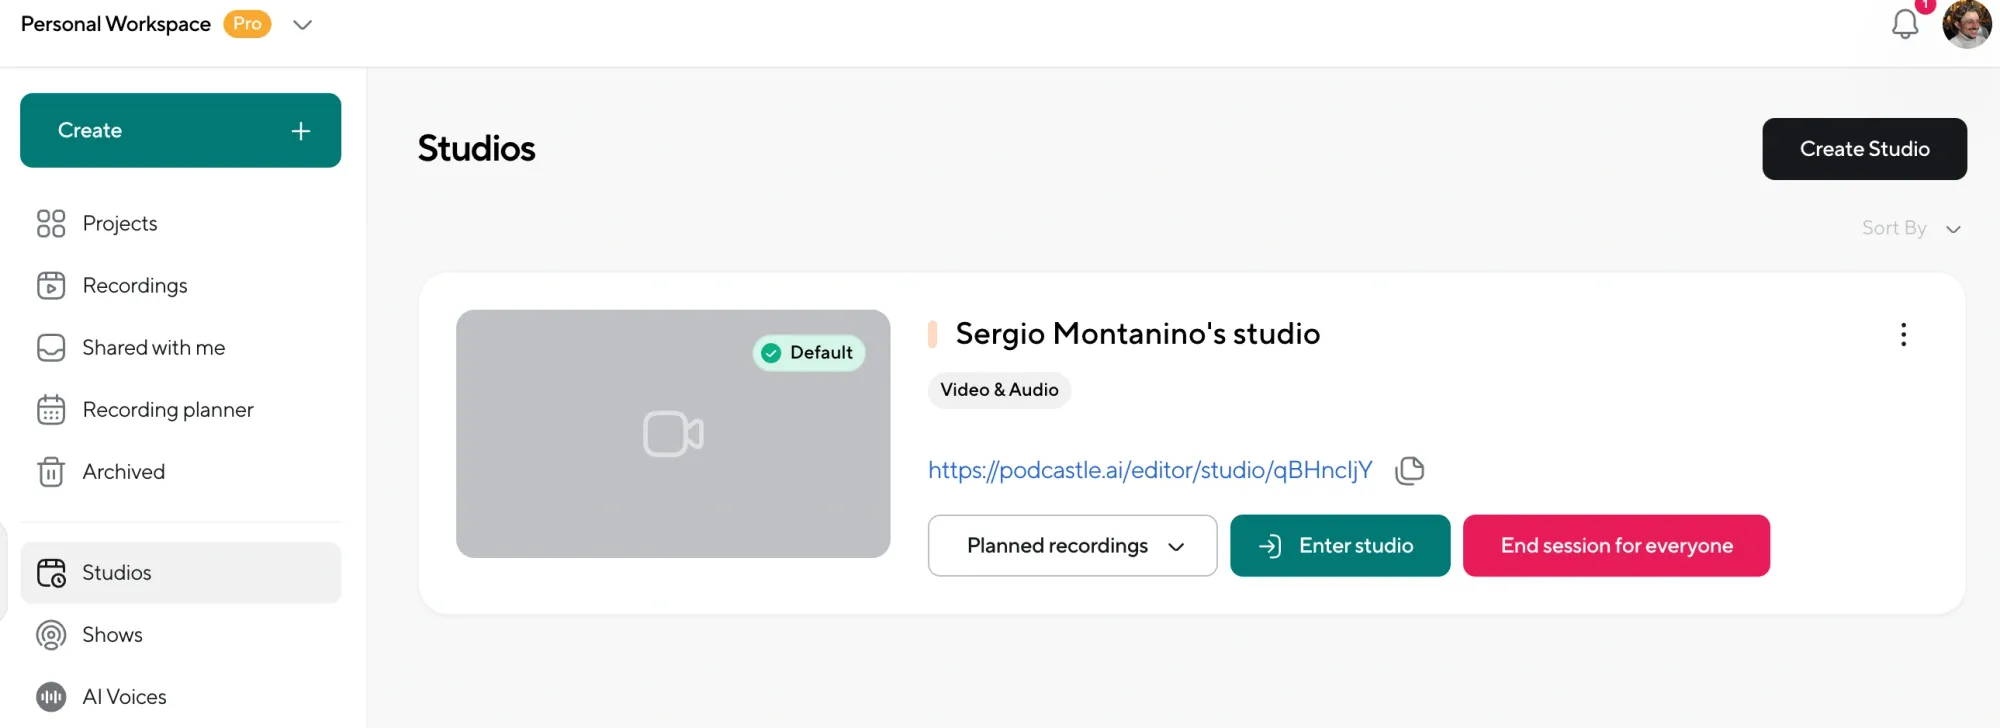Click the Studios icon in sidebar

point(51,573)
